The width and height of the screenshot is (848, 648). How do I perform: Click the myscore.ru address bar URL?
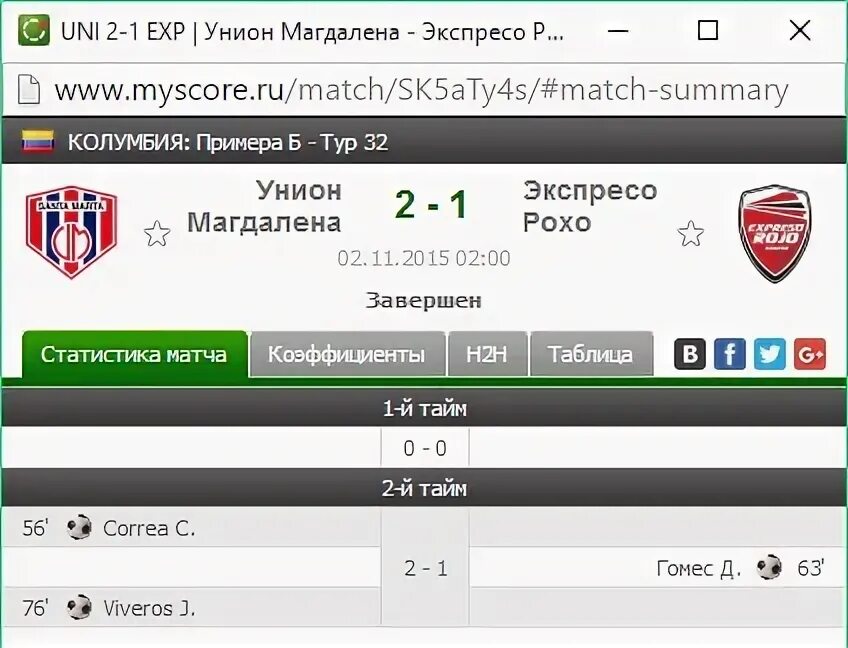421,90
